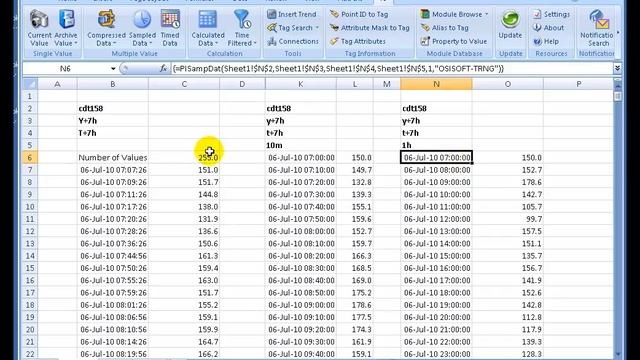Click the Select All corner button
The image size is (640, 360).
30,84
